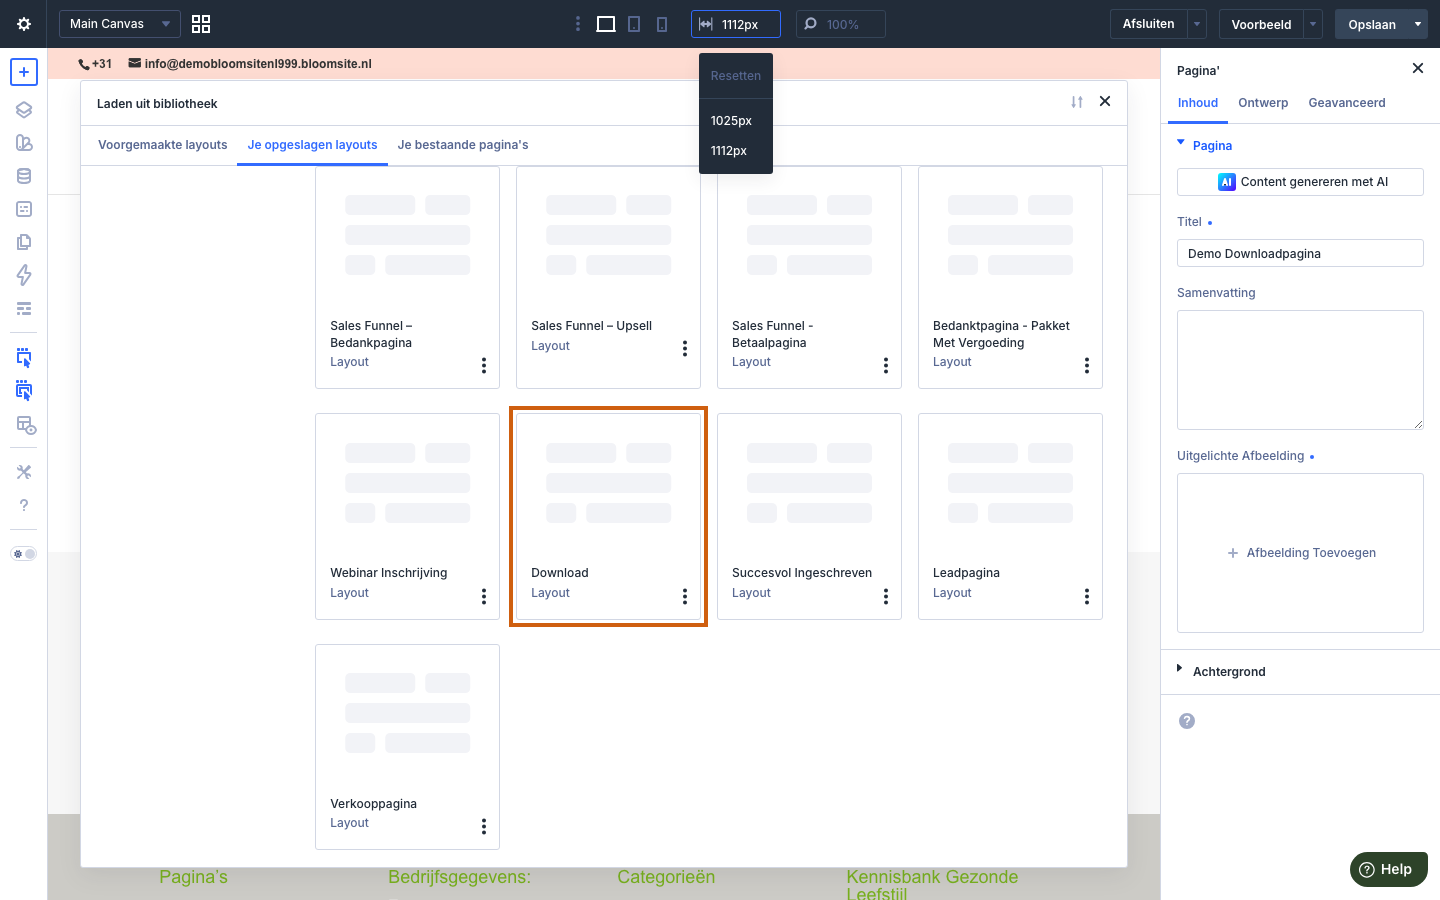This screenshot has height=900, width=1440.
Task: Click the canvas width input field
Action: click(736, 24)
